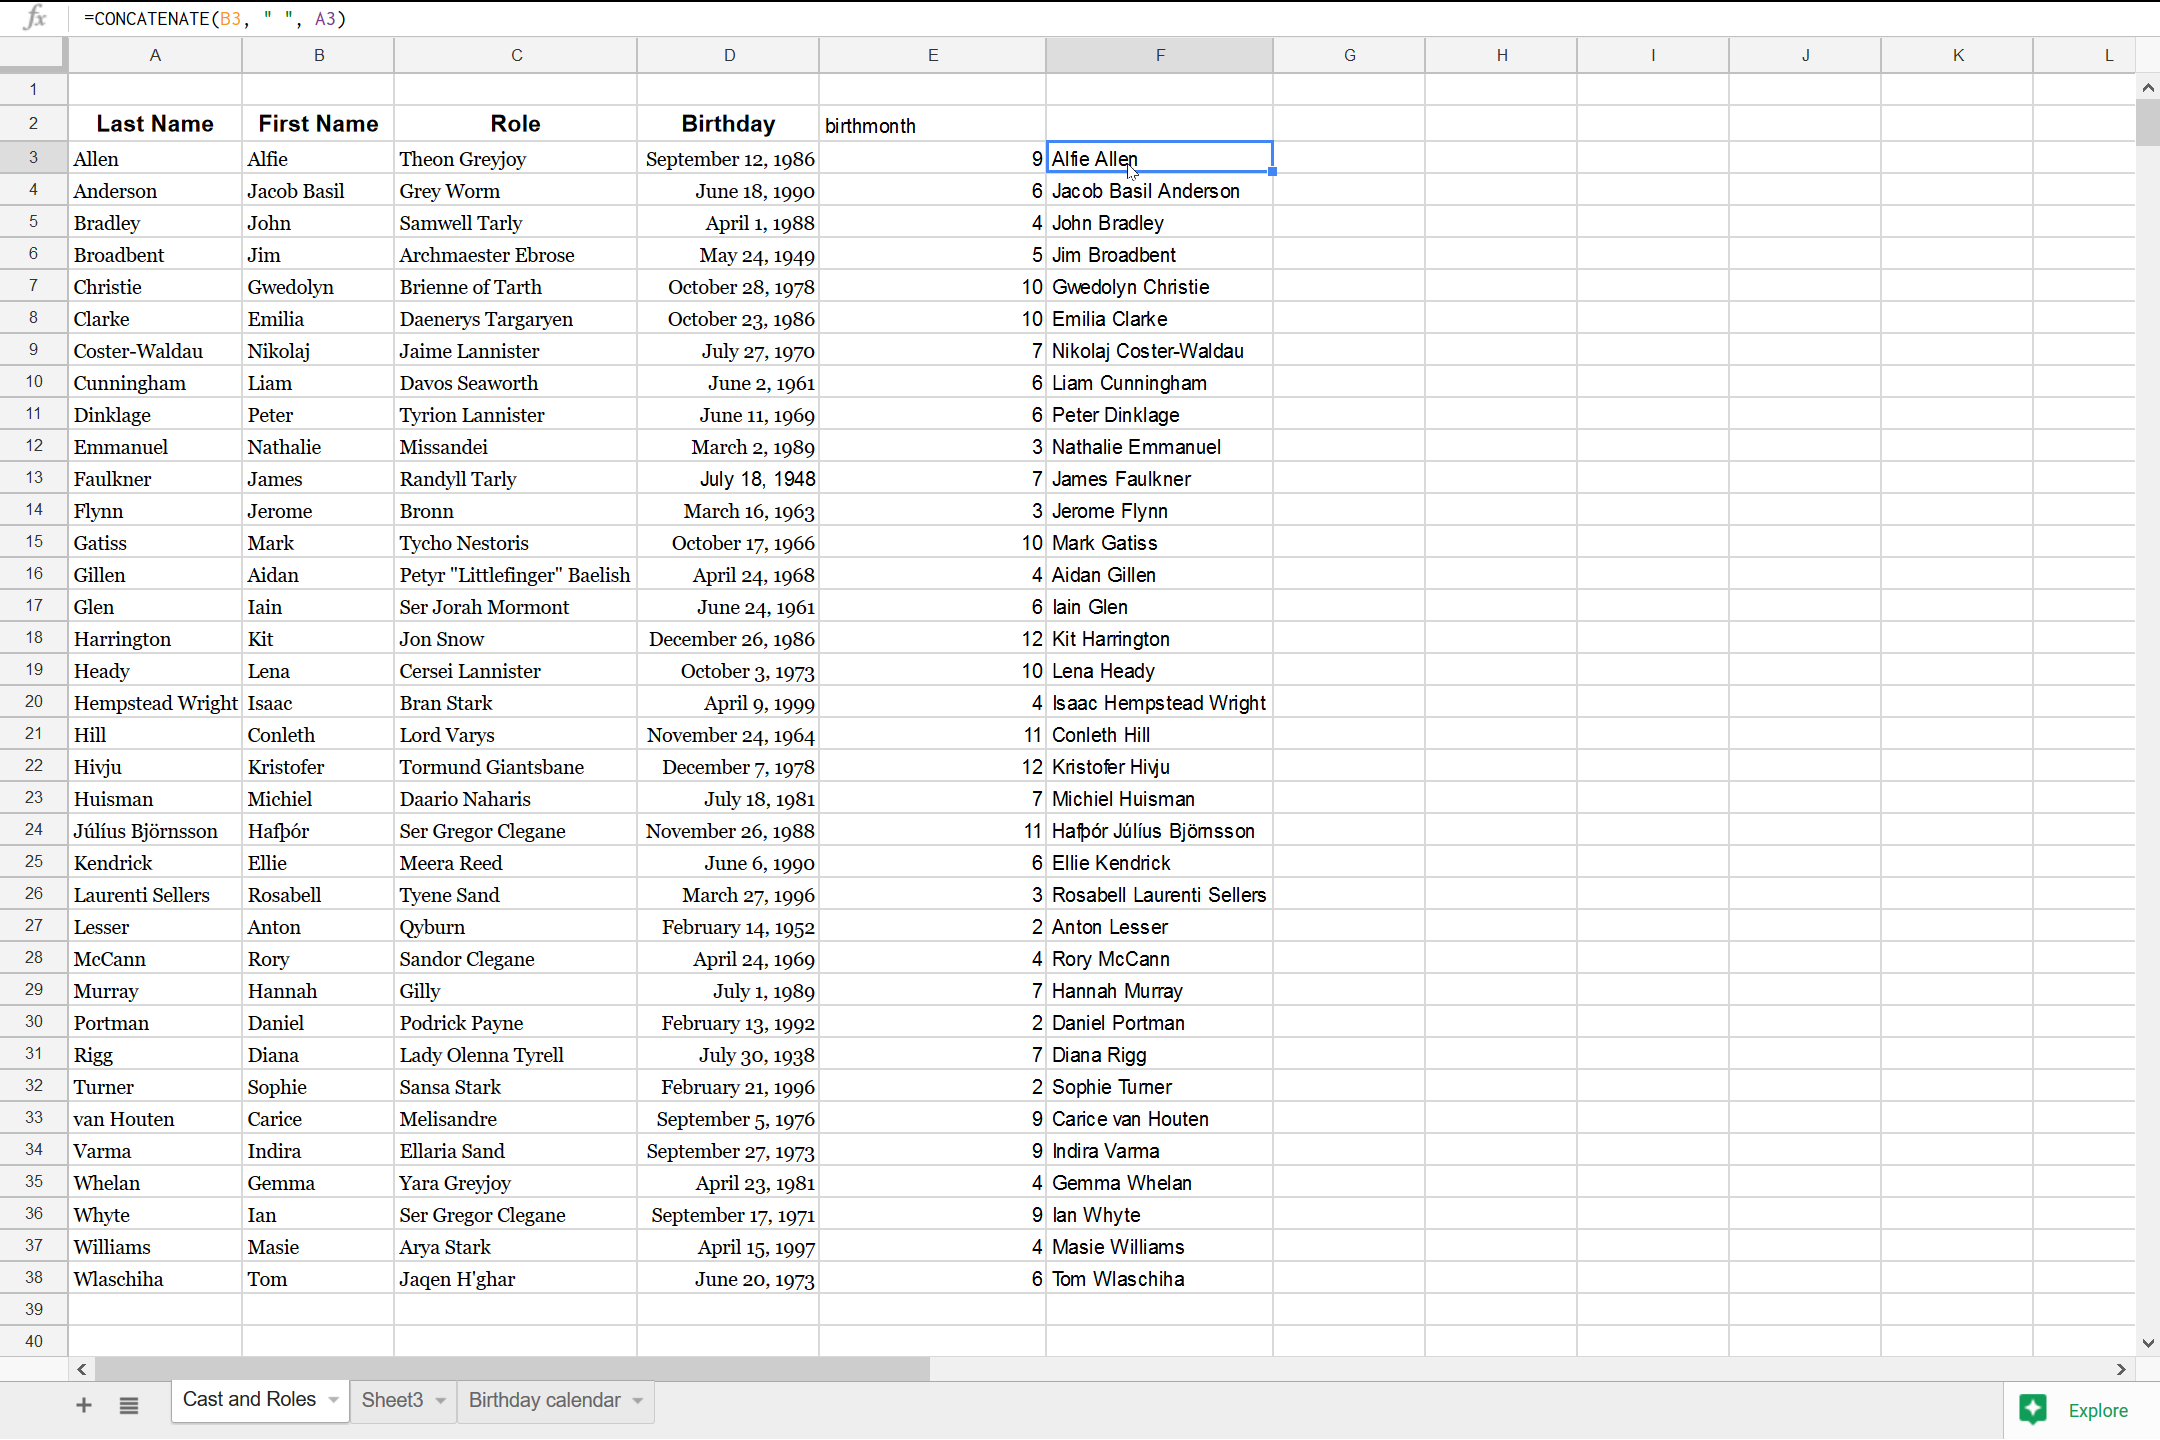The height and width of the screenshot is (1440, 2160).
Task: Select column F header
Action: (x=1159, y=55)
